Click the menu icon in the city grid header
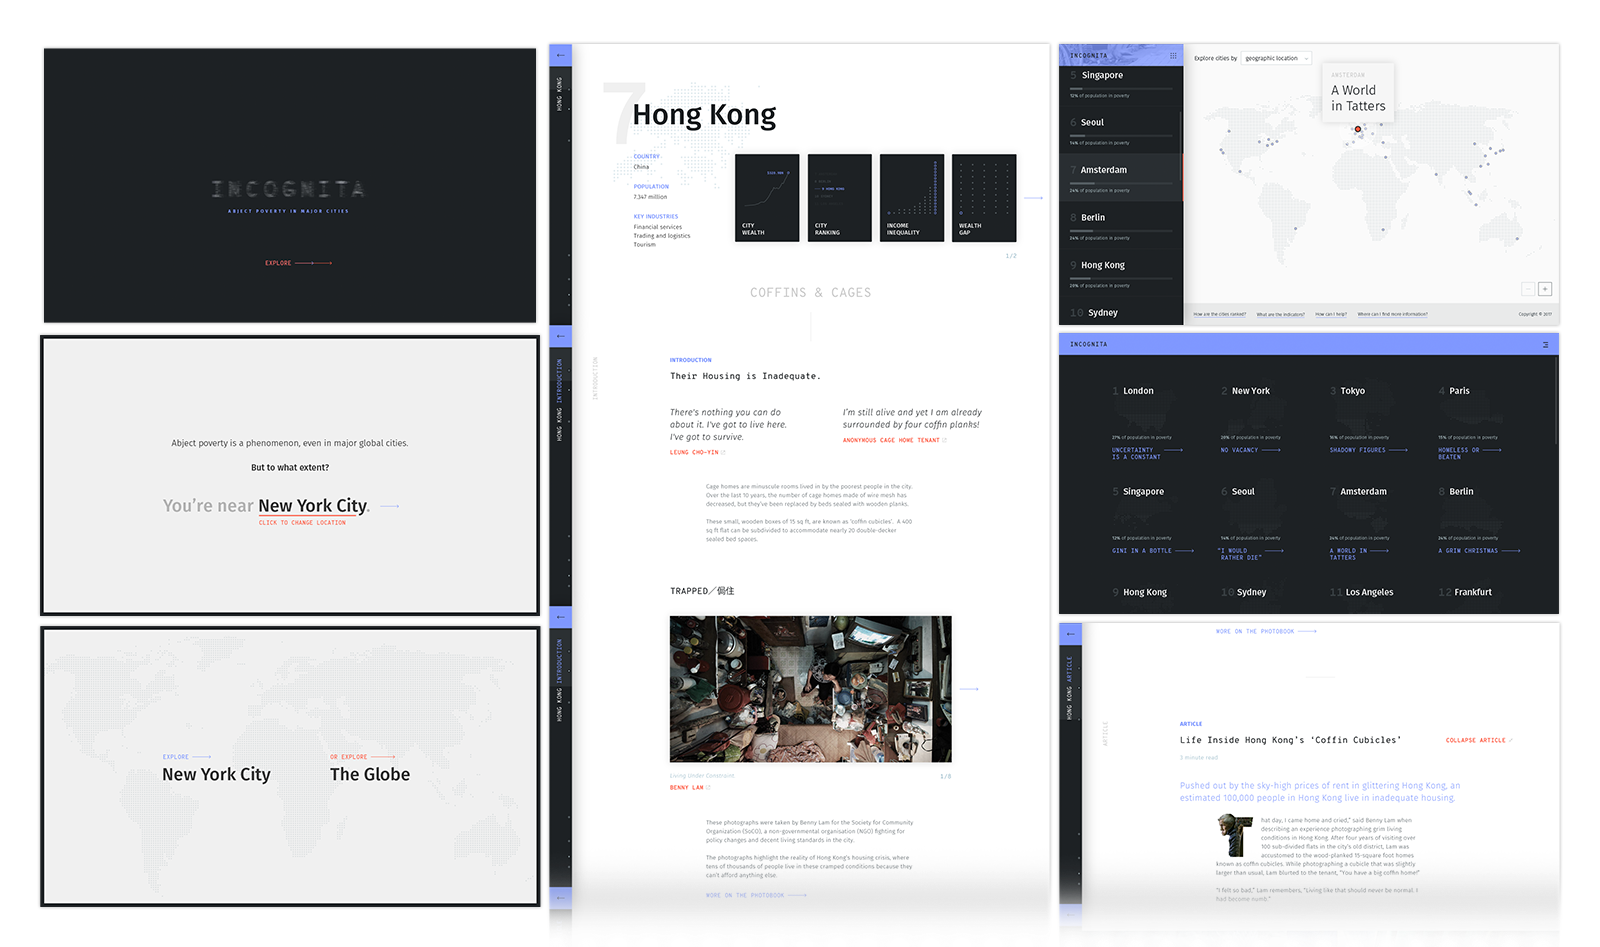Viewport: 1600px width, 947px height. pyautogui.click(x=1545, y=344)
